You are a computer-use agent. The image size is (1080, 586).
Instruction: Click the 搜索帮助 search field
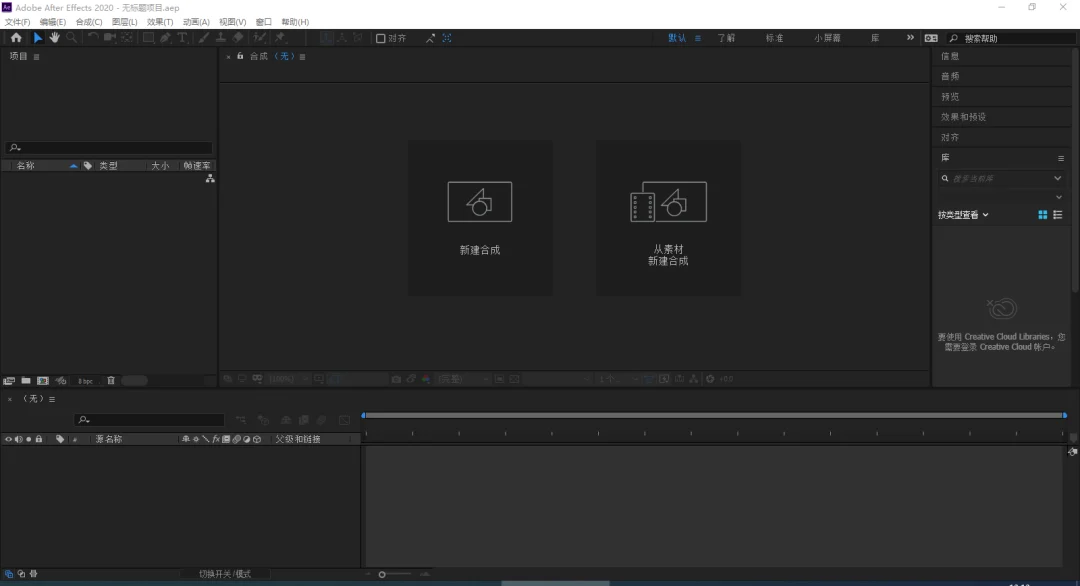click(x=1012, y=39)
